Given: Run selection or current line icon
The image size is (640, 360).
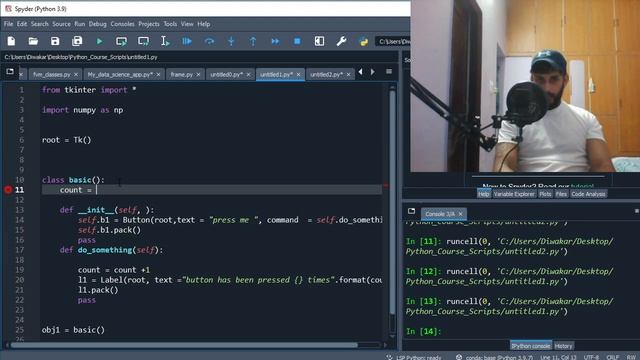Looking at the screenshot, I should (x=165, y=41).
